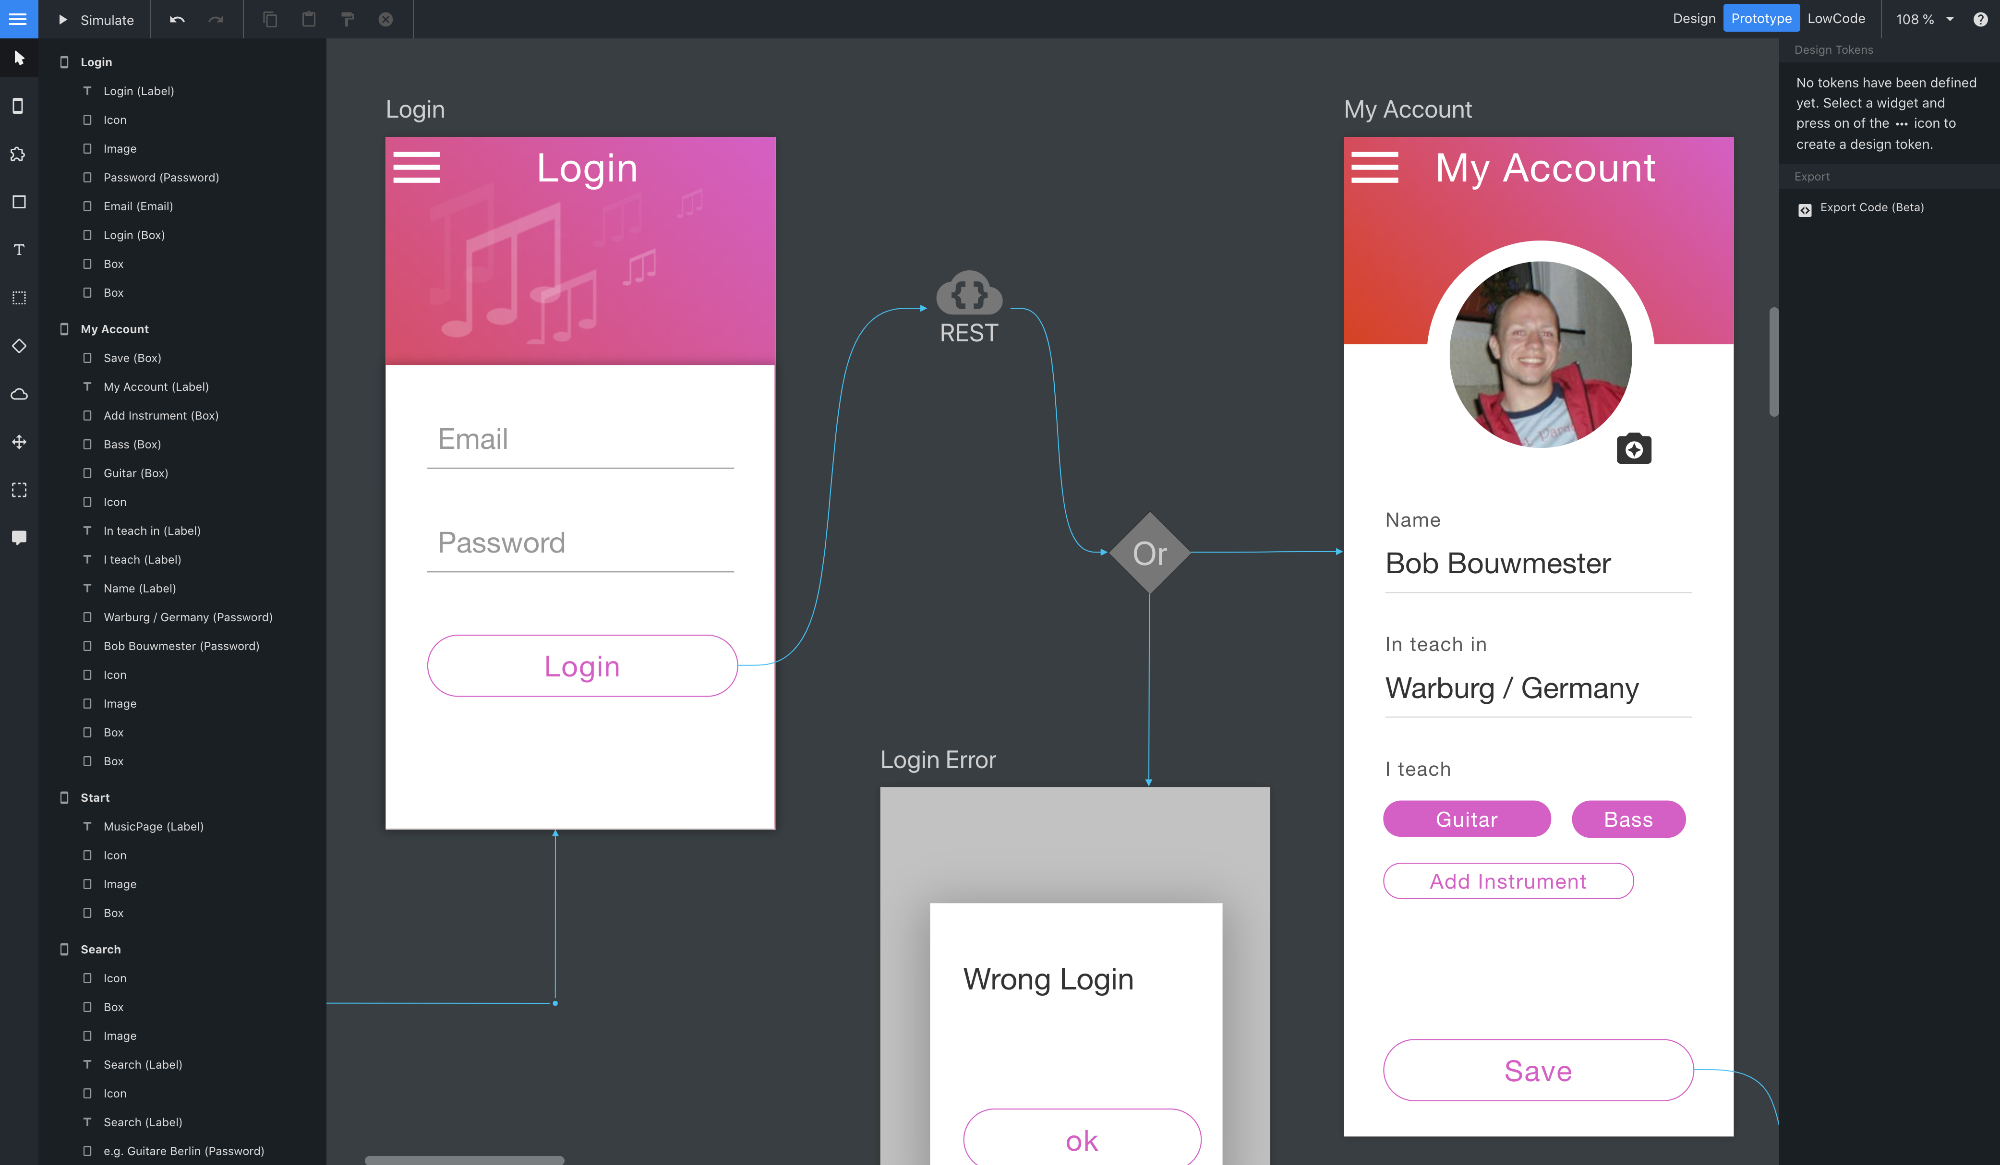The height and width of the screenshot is (1165, 2000).
Task: Open the hamburger main menu
Action: pyautogui.click(x=18, y=19)
